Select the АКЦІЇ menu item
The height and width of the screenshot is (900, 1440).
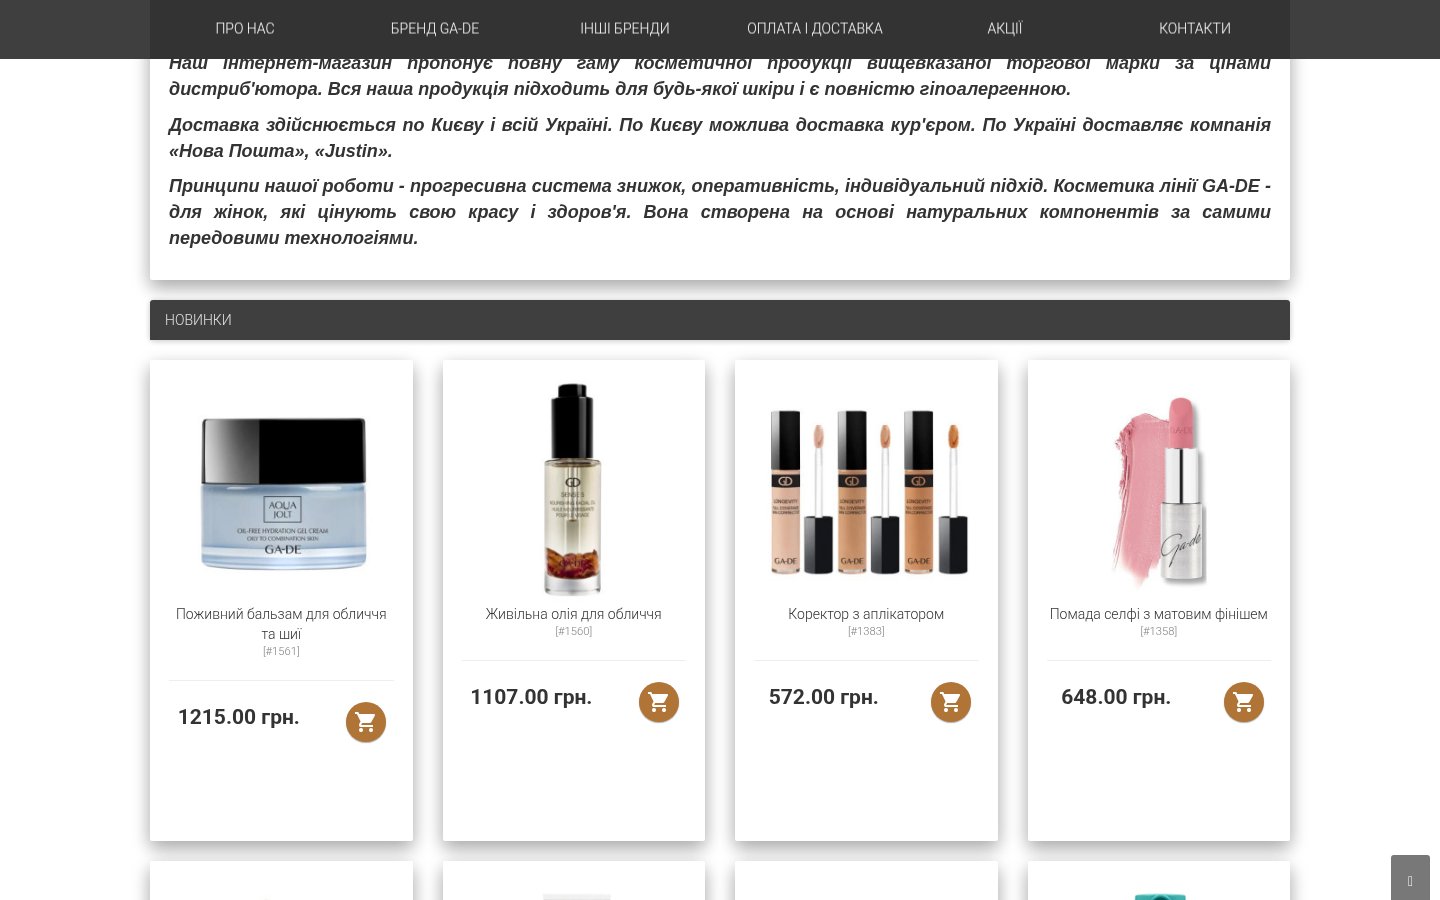1005,29
